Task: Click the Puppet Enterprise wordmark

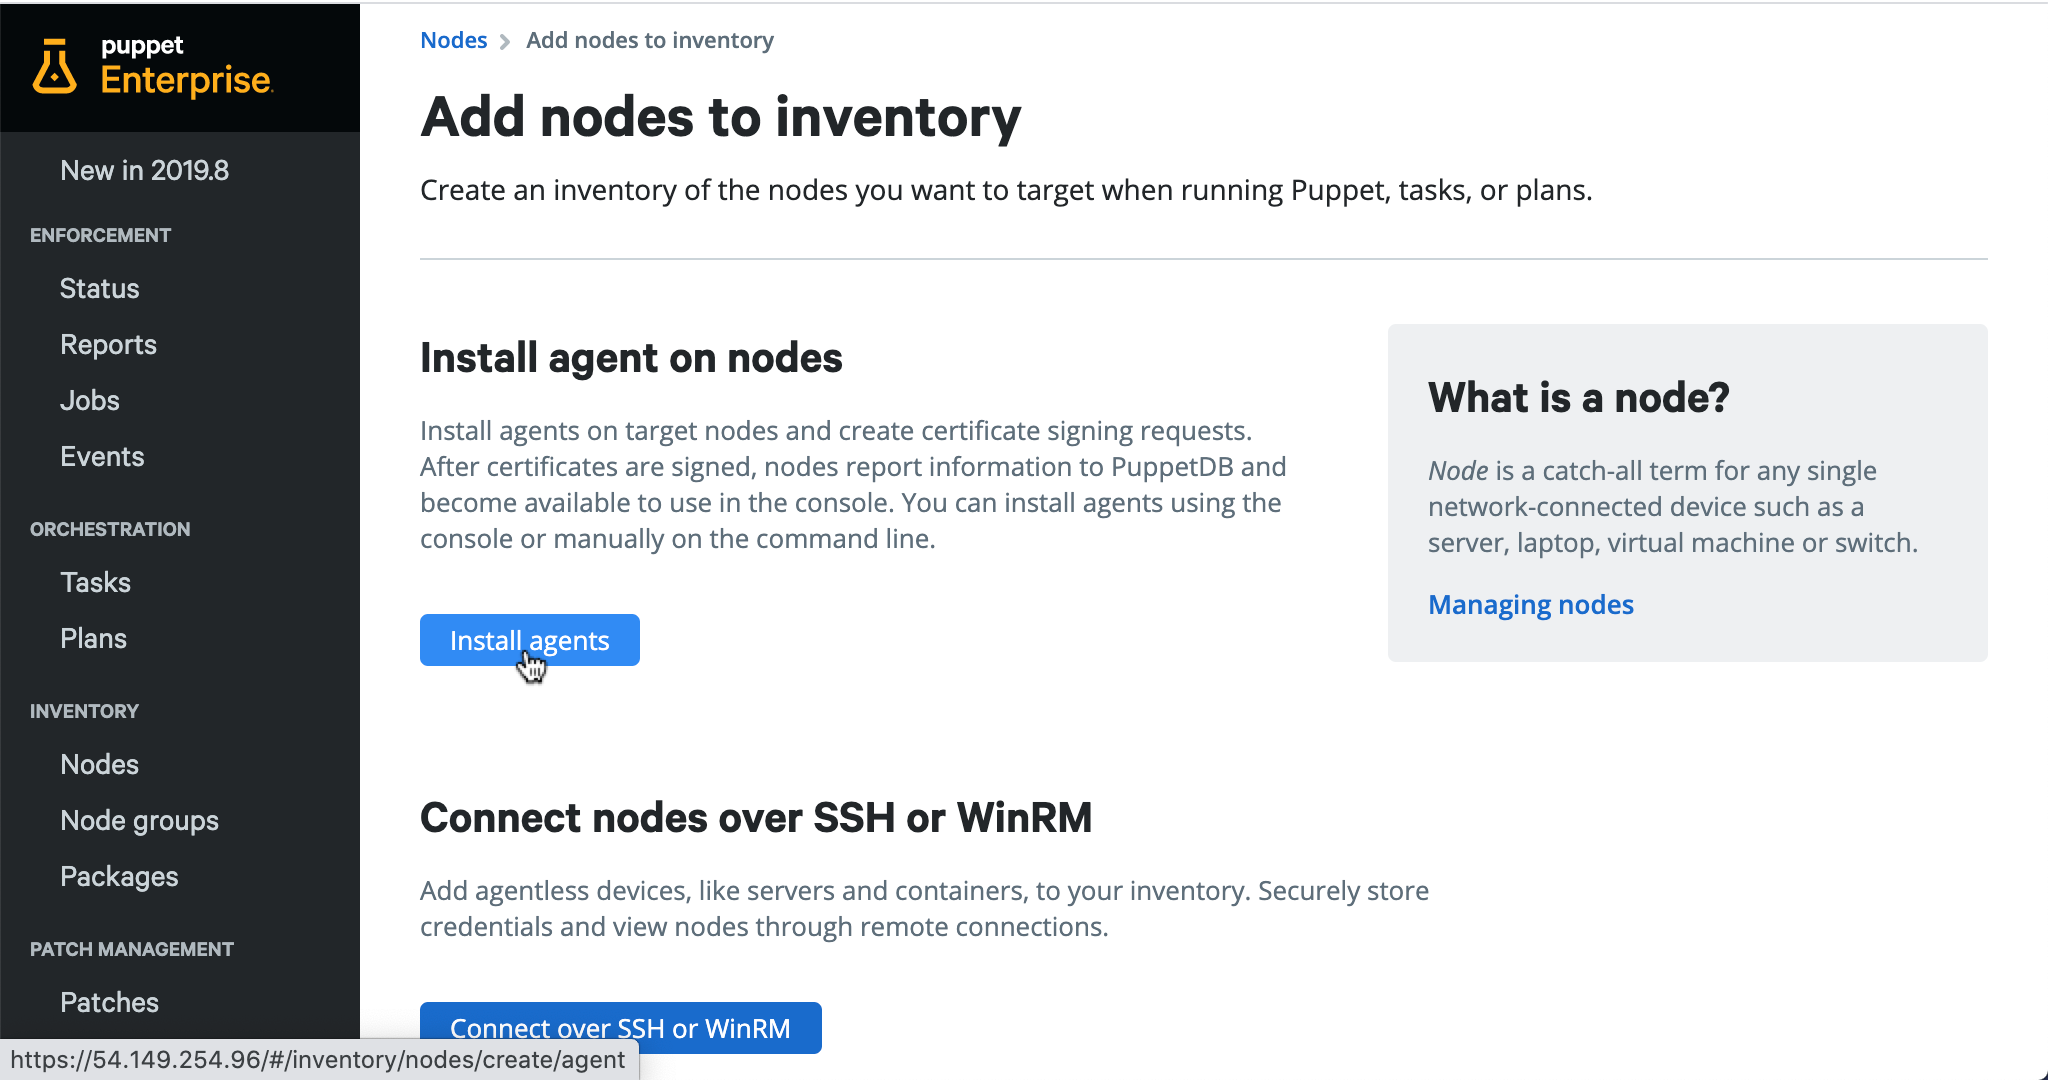Action: click(x=186, y=67)
